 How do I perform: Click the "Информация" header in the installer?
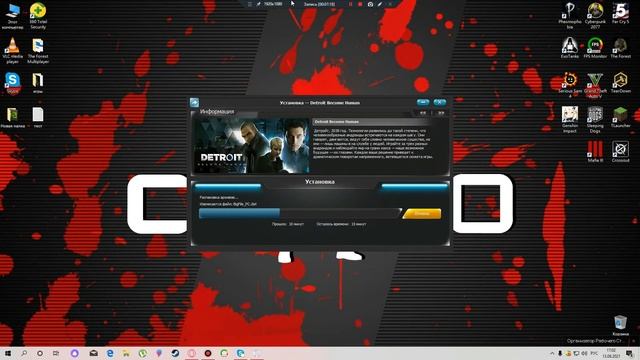pos(217,111)
